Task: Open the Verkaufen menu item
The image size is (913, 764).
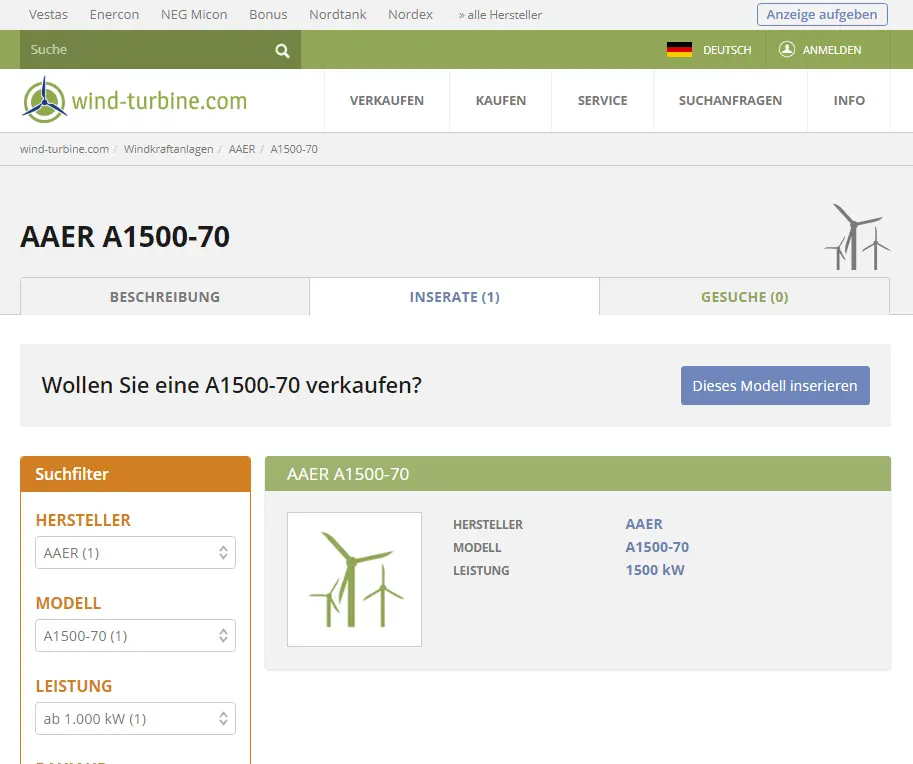Action: pos(387,100)
